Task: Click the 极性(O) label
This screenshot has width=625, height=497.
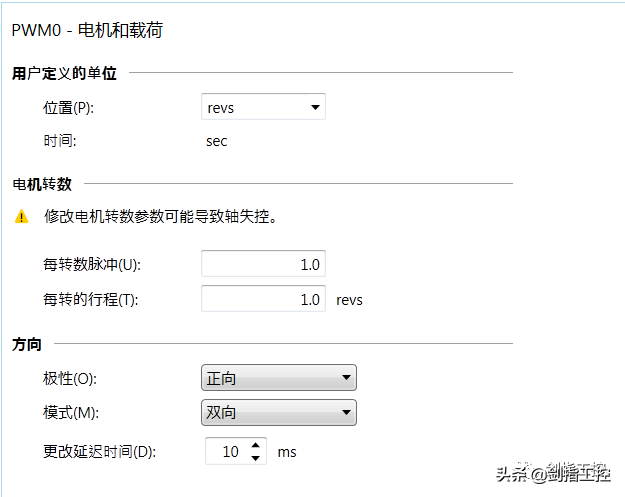Action: tap(70, 379)
